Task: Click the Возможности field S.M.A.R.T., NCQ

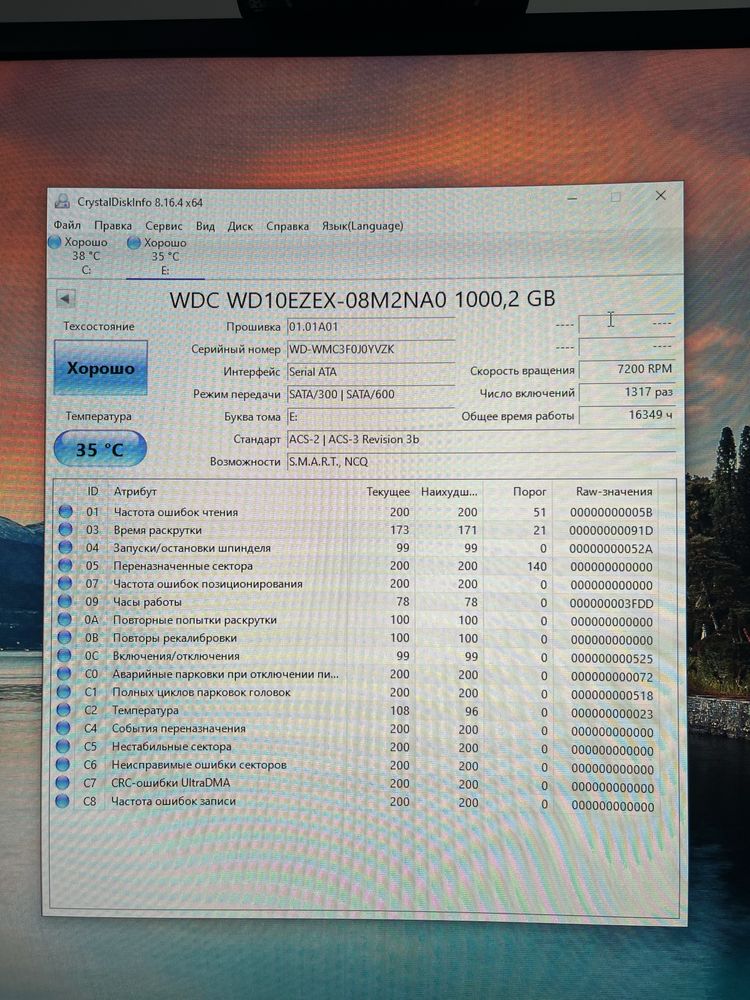Action: (481, 462)
